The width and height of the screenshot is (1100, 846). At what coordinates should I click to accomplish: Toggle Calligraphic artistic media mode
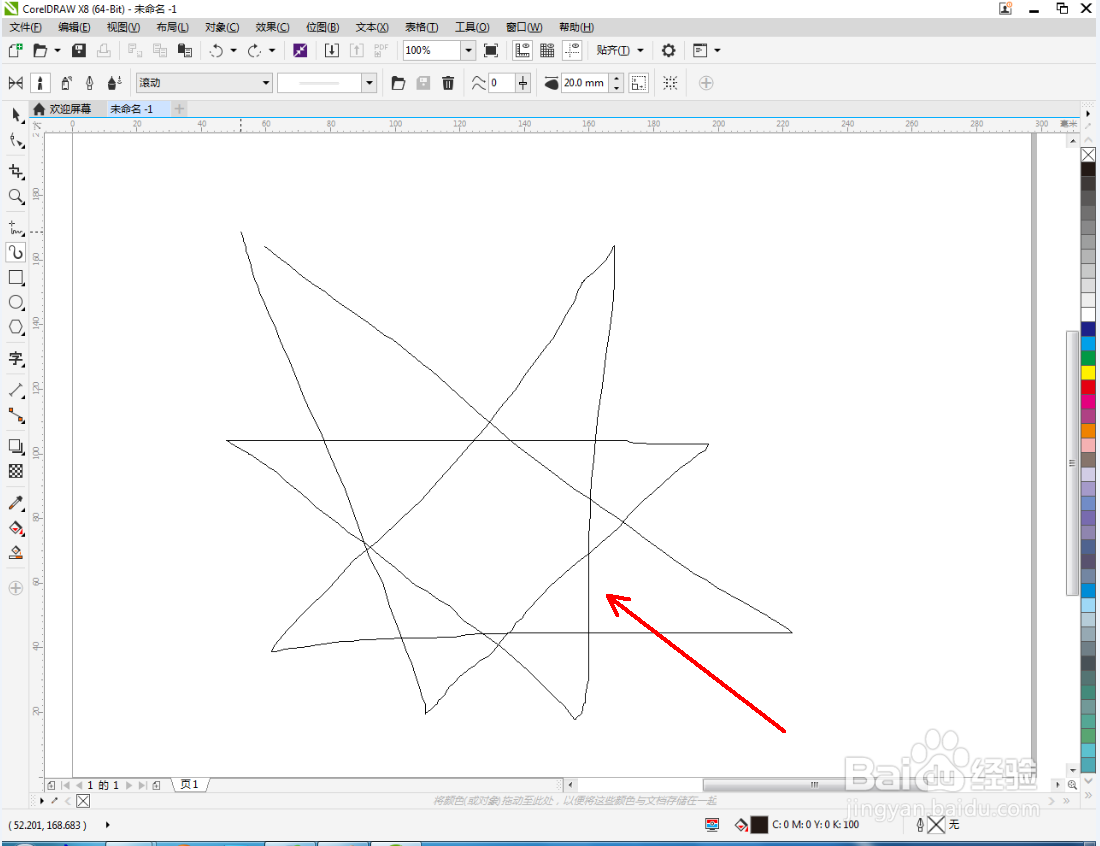click(x=90, y=83)
